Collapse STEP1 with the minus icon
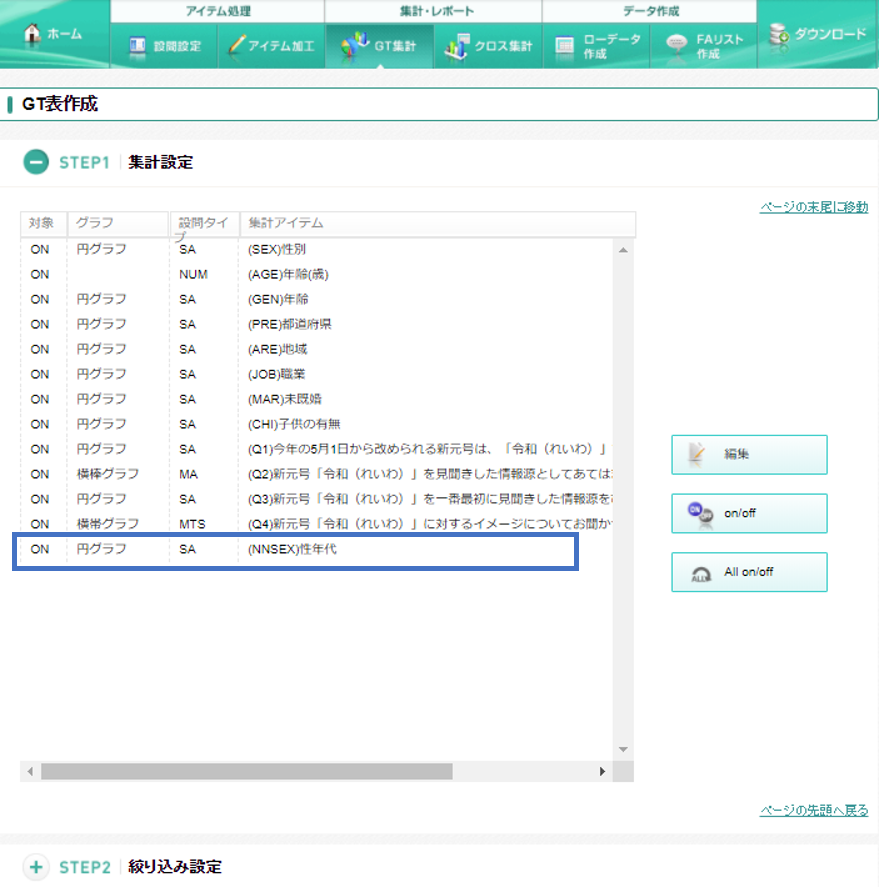879x887 pixels. [x=36, y=162]
